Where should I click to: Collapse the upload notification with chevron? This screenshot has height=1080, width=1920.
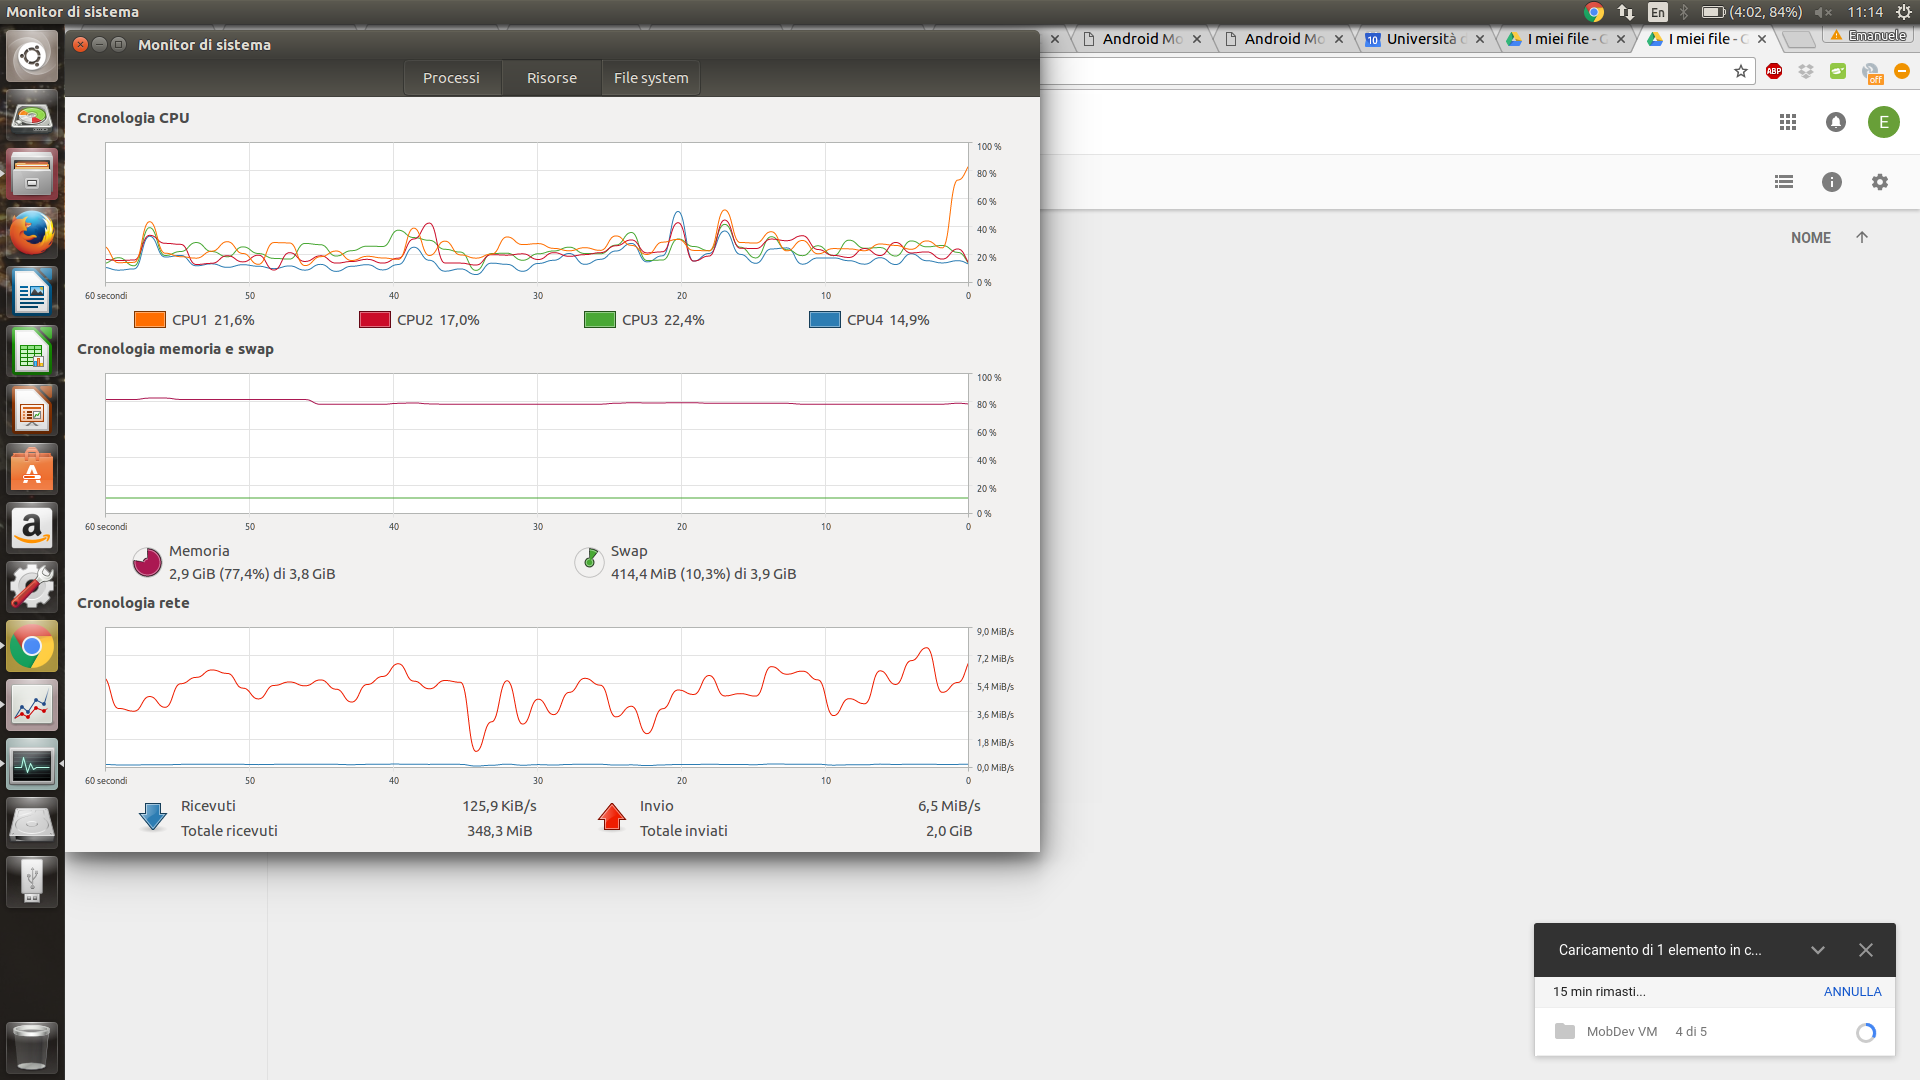[x=1818, y=950]
